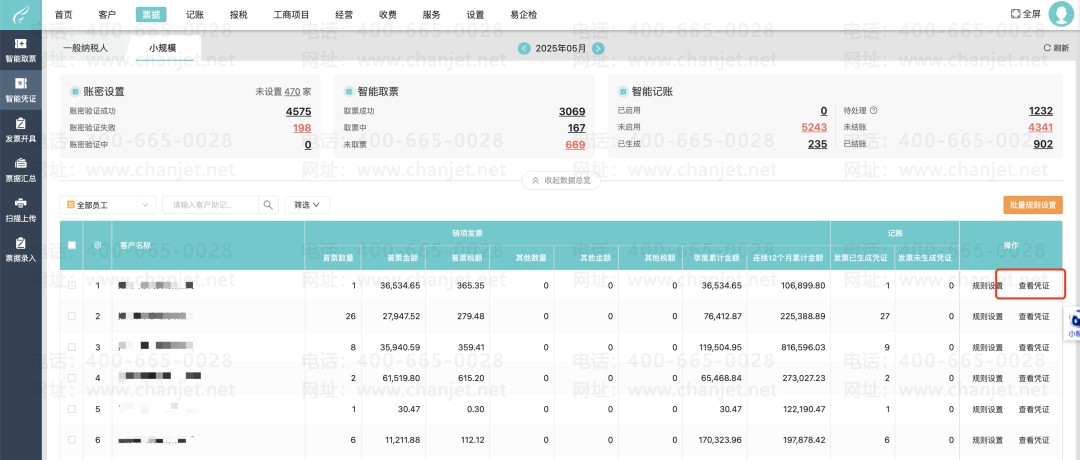Click 查看凭证 for row 4
The height and width of the screenshot is (460, 1080).
point(1034,378)
